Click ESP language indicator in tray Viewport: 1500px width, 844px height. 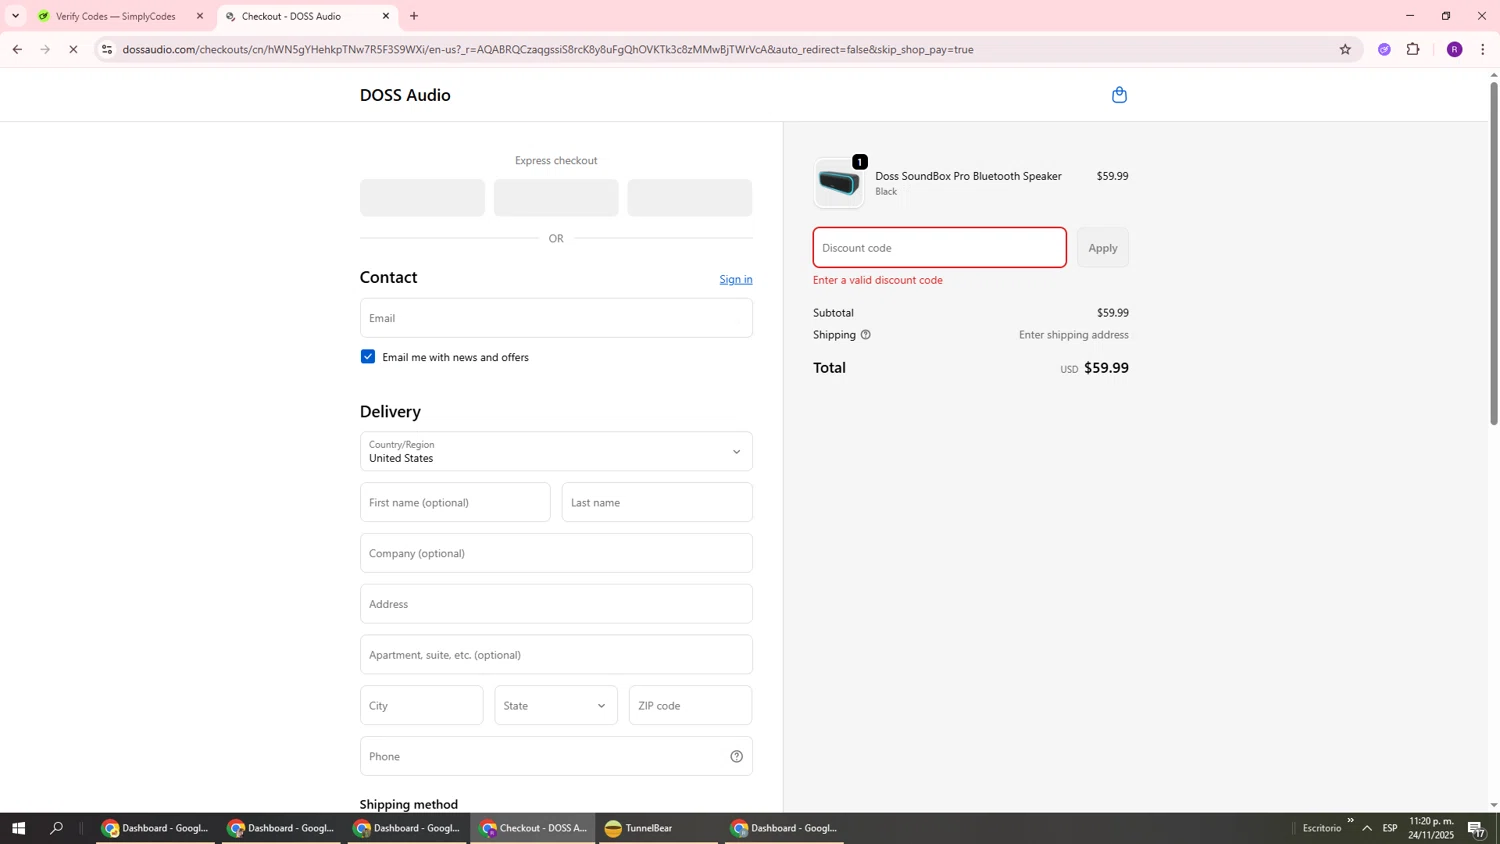(x=1390, y=828)
